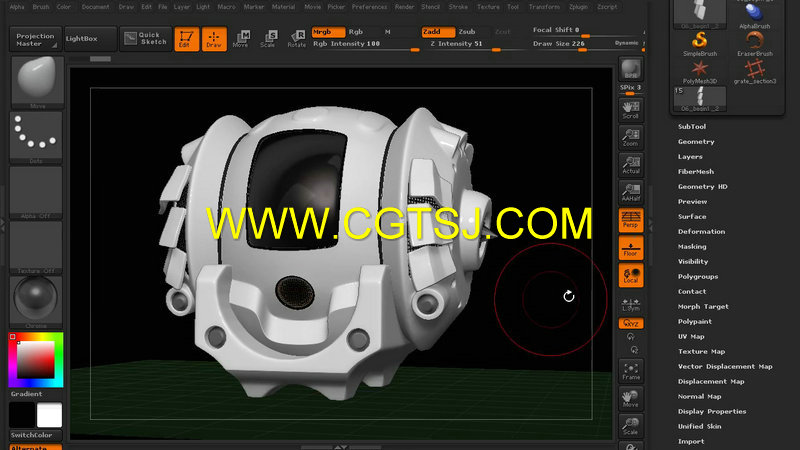This screenshot has height=450, width=800.
Task: Click the AAHalf view icon
Action: (631, 192)
